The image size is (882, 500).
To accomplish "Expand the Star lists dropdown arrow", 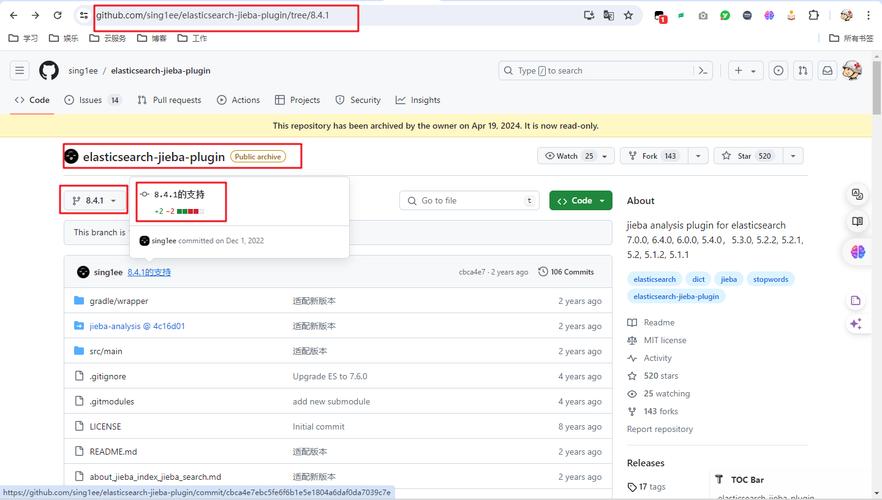I will click(x=793, y=156).
